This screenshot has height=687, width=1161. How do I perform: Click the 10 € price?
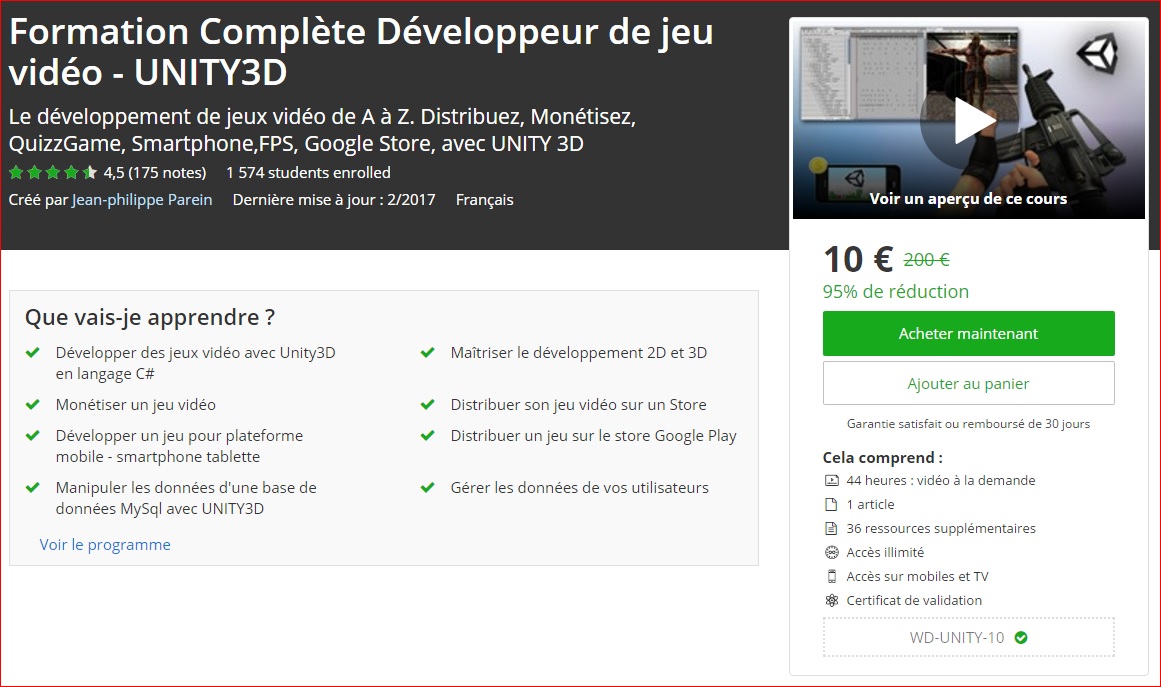(858, 260)
